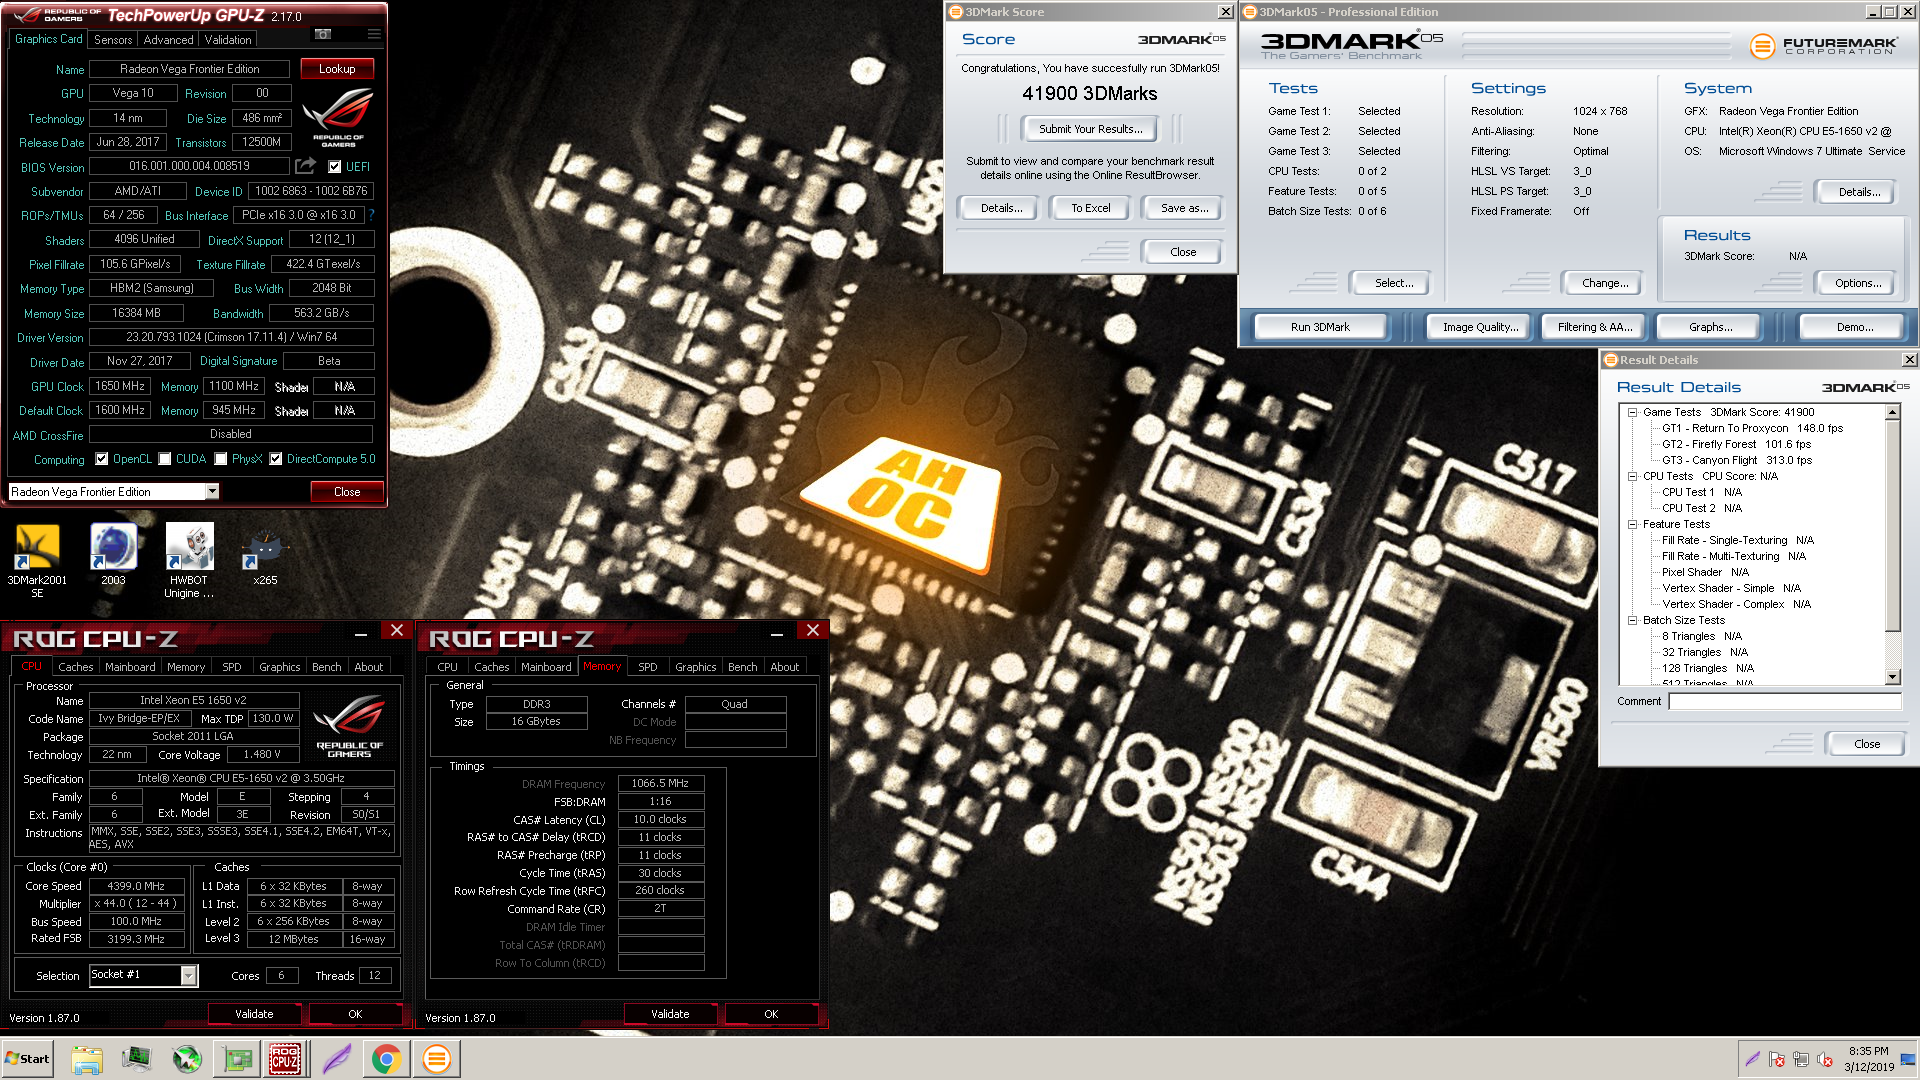Screen dimensions: 1920x1080
Task: Open the Socket #1 selection dropdown
Action: click(188, 975)
